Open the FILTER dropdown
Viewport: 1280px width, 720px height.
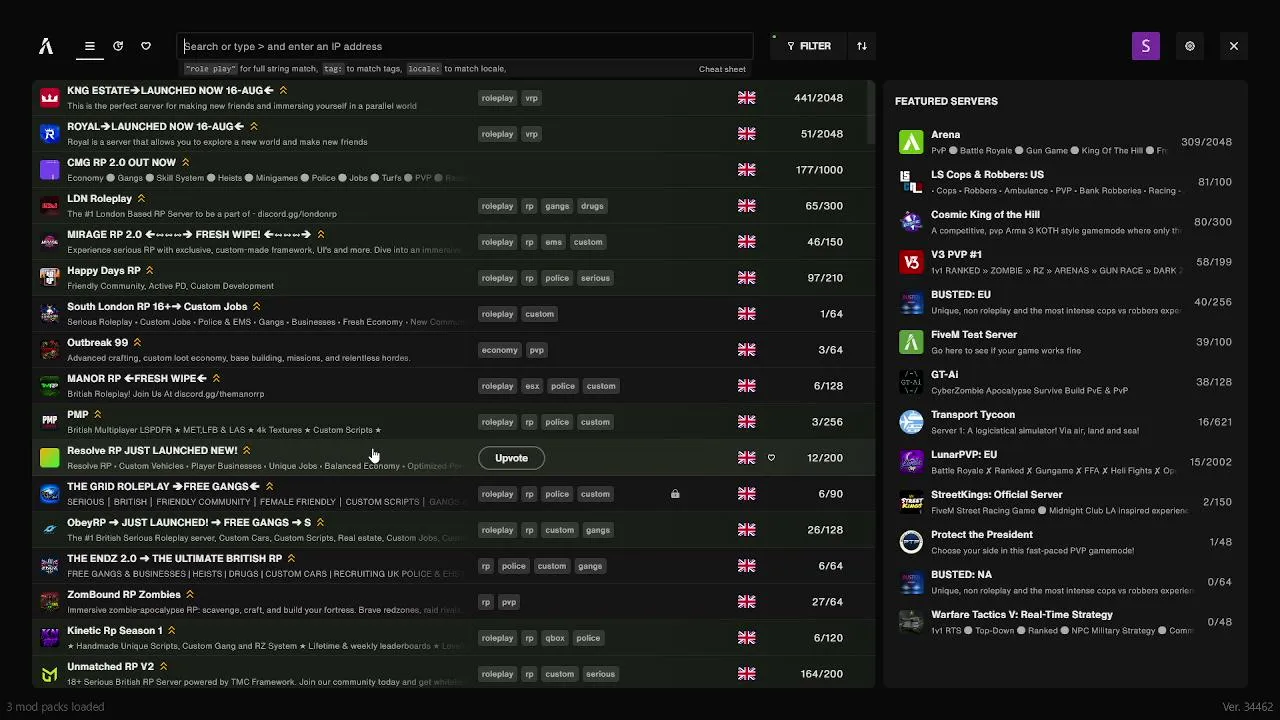pyautogui.click(x=809, y=46)
